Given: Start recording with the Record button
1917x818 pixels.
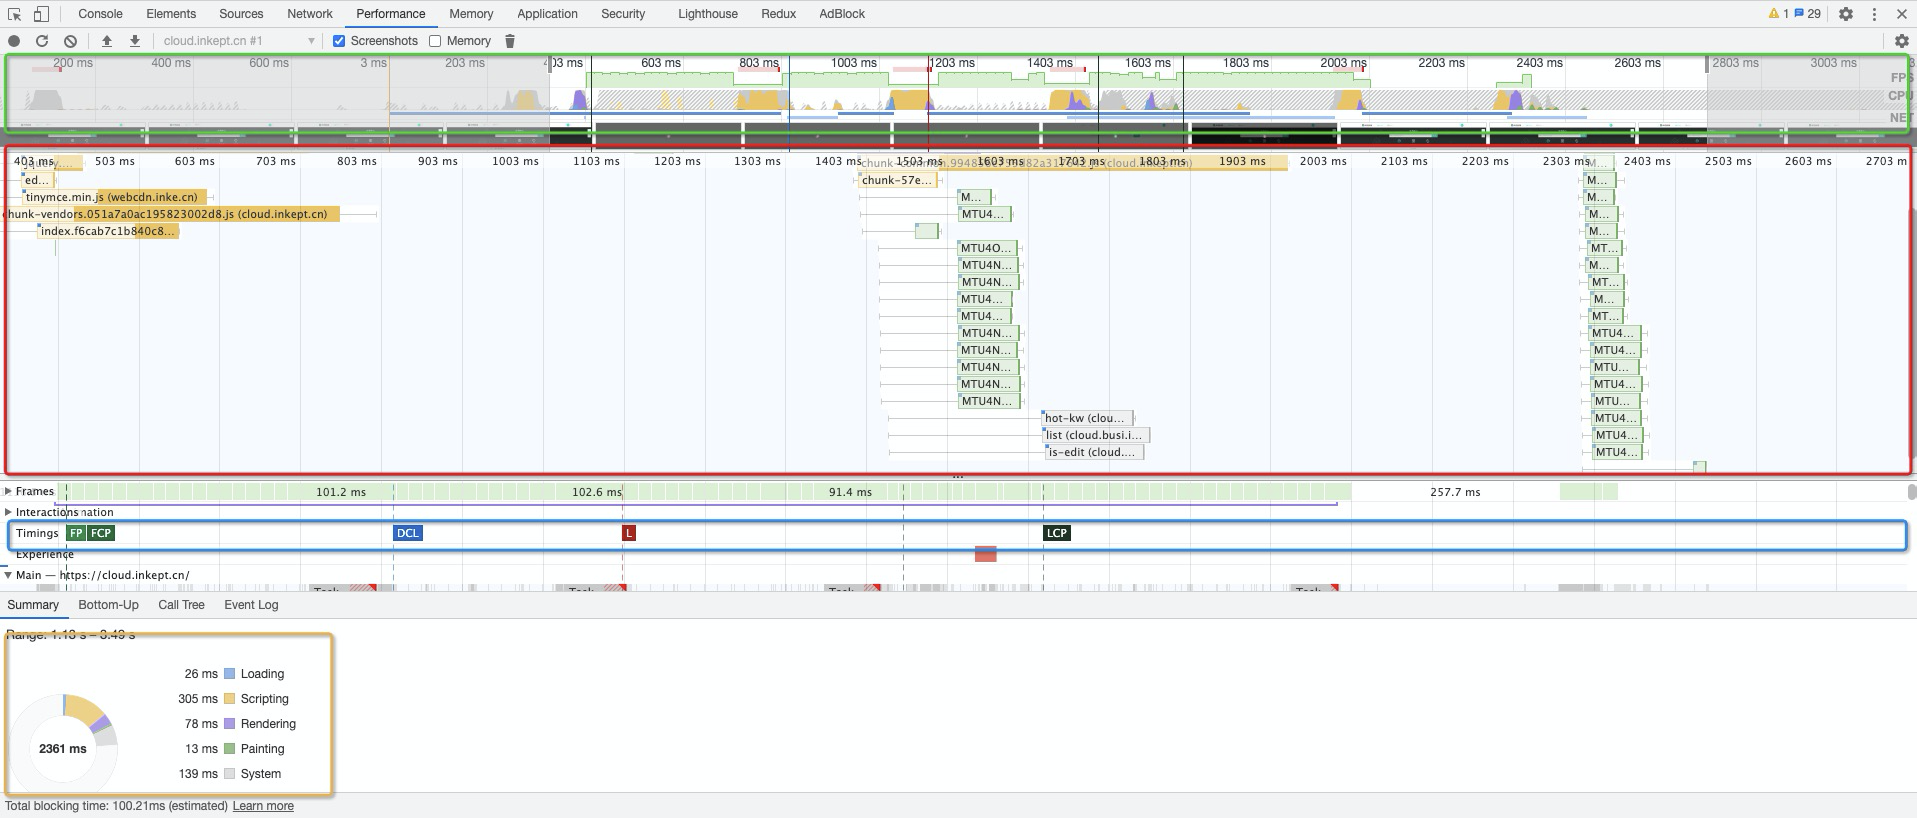Looking at the screenshot, I should [x=14, y=41].
